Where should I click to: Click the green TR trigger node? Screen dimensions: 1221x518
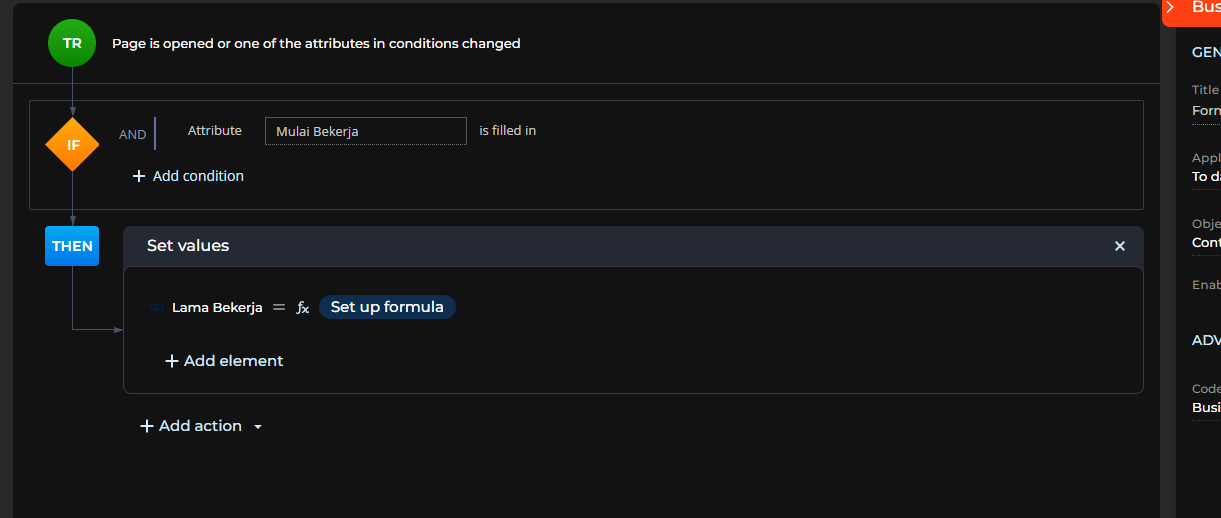tap(72, 43)
